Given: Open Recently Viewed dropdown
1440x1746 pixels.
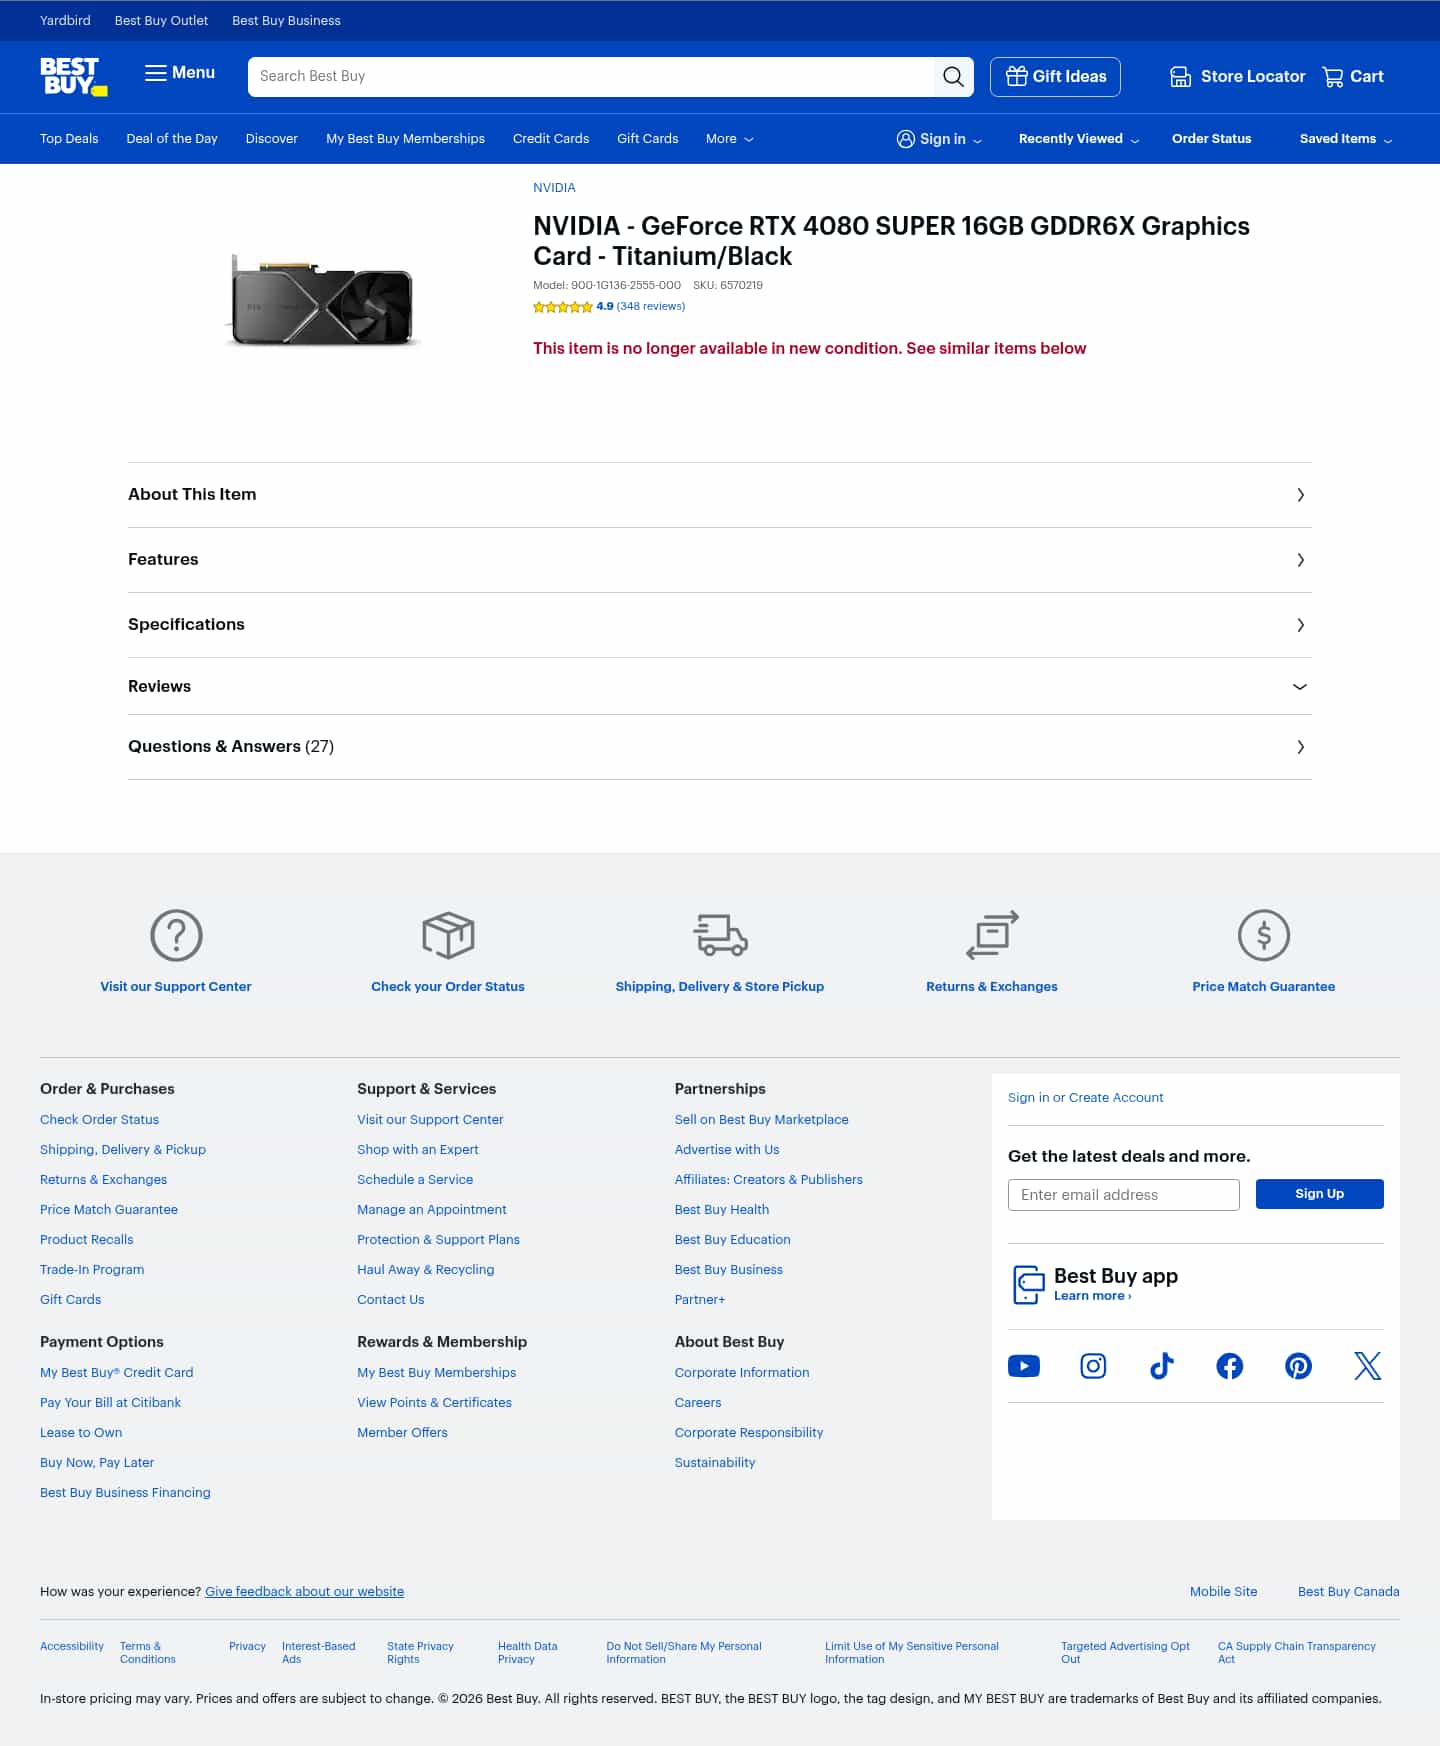Looking at the screenshot, I should pyautogui.click(x=1078, y=139).
